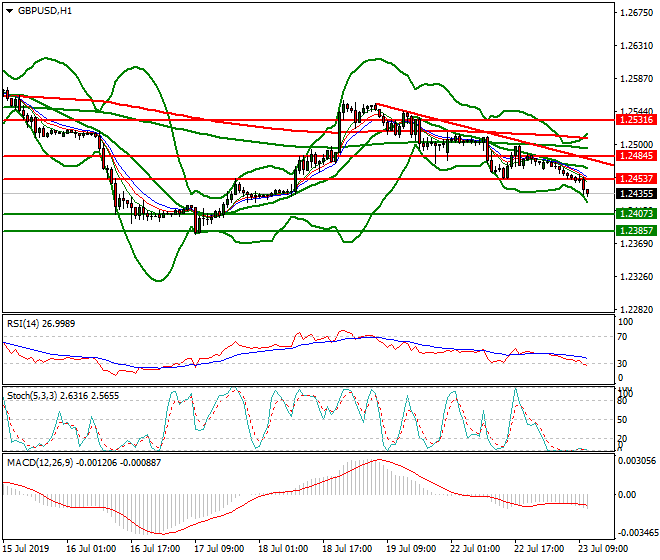Click the 23 Jul 09:00 time label
Viewport: 660px width, 560px height.
coord(603,549)
